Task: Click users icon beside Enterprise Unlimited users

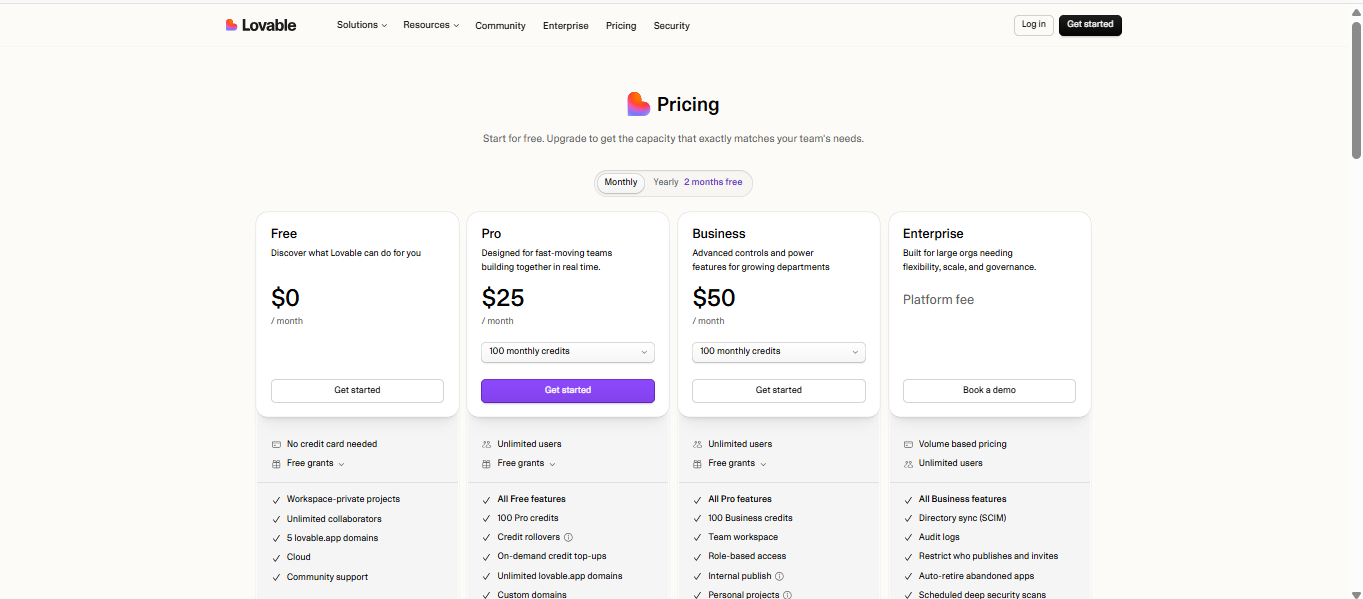Action: click(908, 464)
